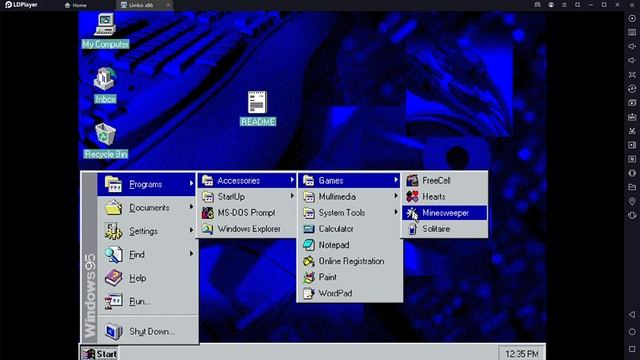The image size is (640, 360).
Task: Click the Paint brushes icon
Action: 309,277
